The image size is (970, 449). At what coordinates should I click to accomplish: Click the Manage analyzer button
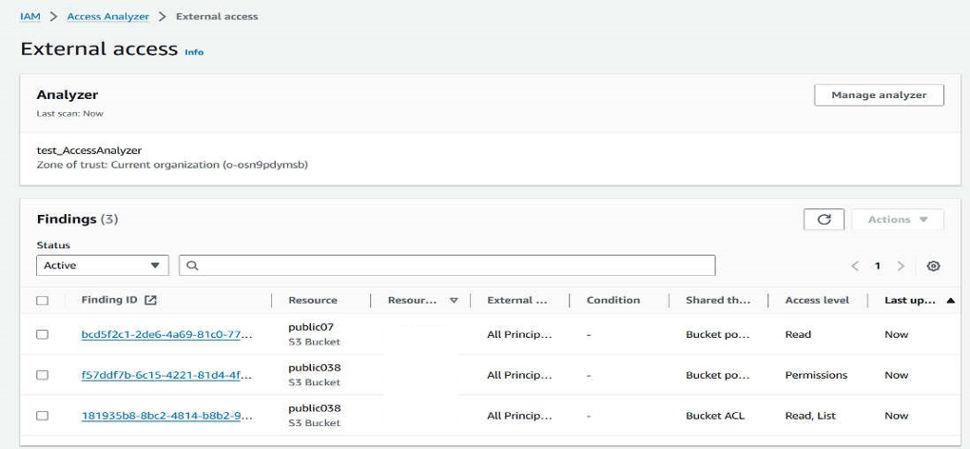pyautogui.click(x=879, y=95)
